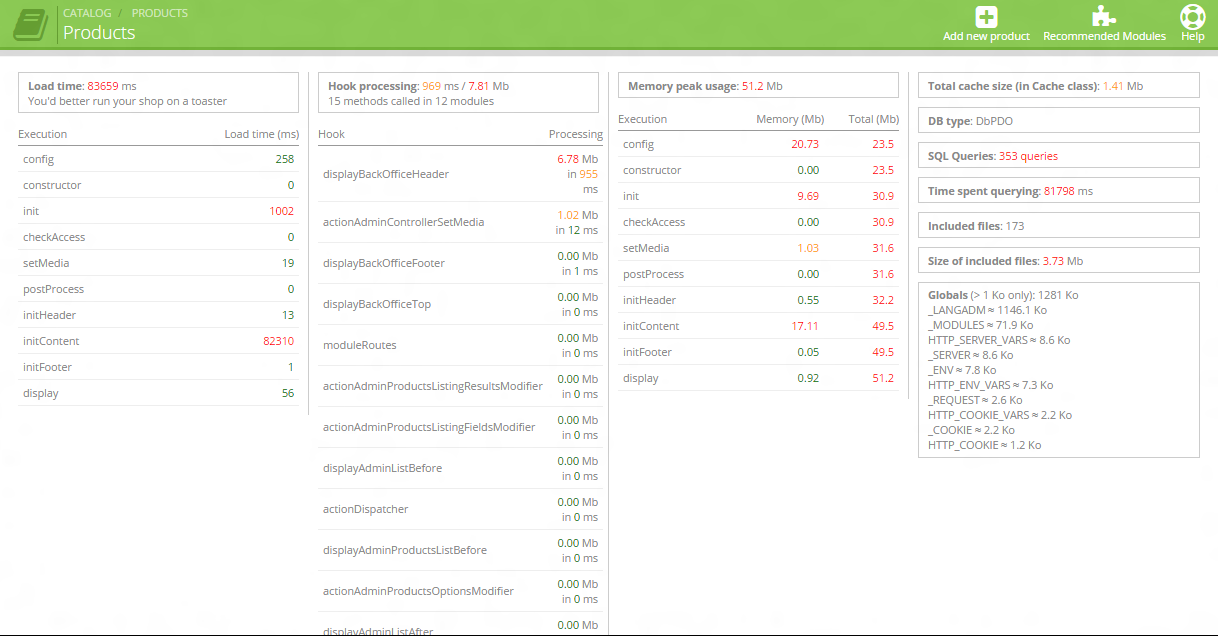The width and height of the screenshot is (1218, 636).
Task: Select initContent memory value 17.11
Action: coord(805,326)
